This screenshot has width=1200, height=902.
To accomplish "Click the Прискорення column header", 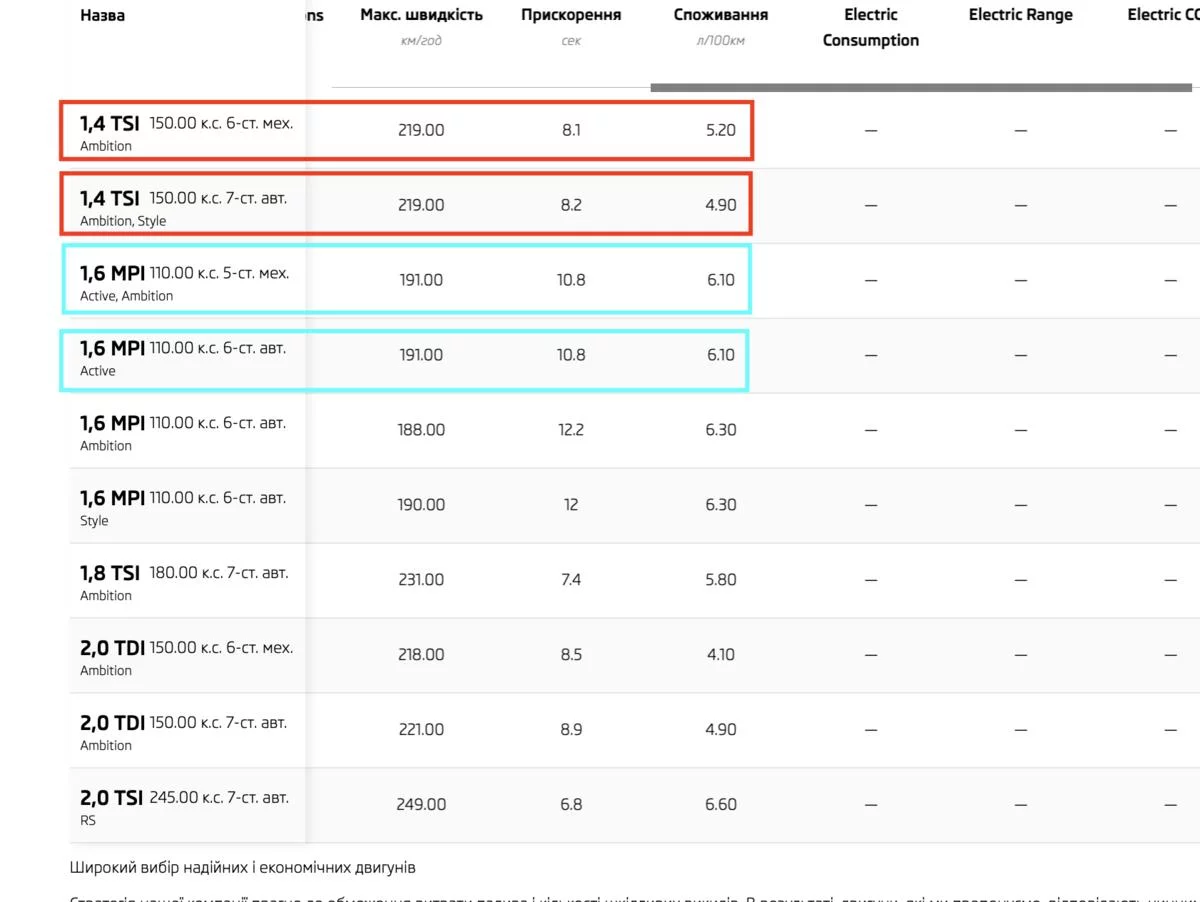I will point(571,16).
